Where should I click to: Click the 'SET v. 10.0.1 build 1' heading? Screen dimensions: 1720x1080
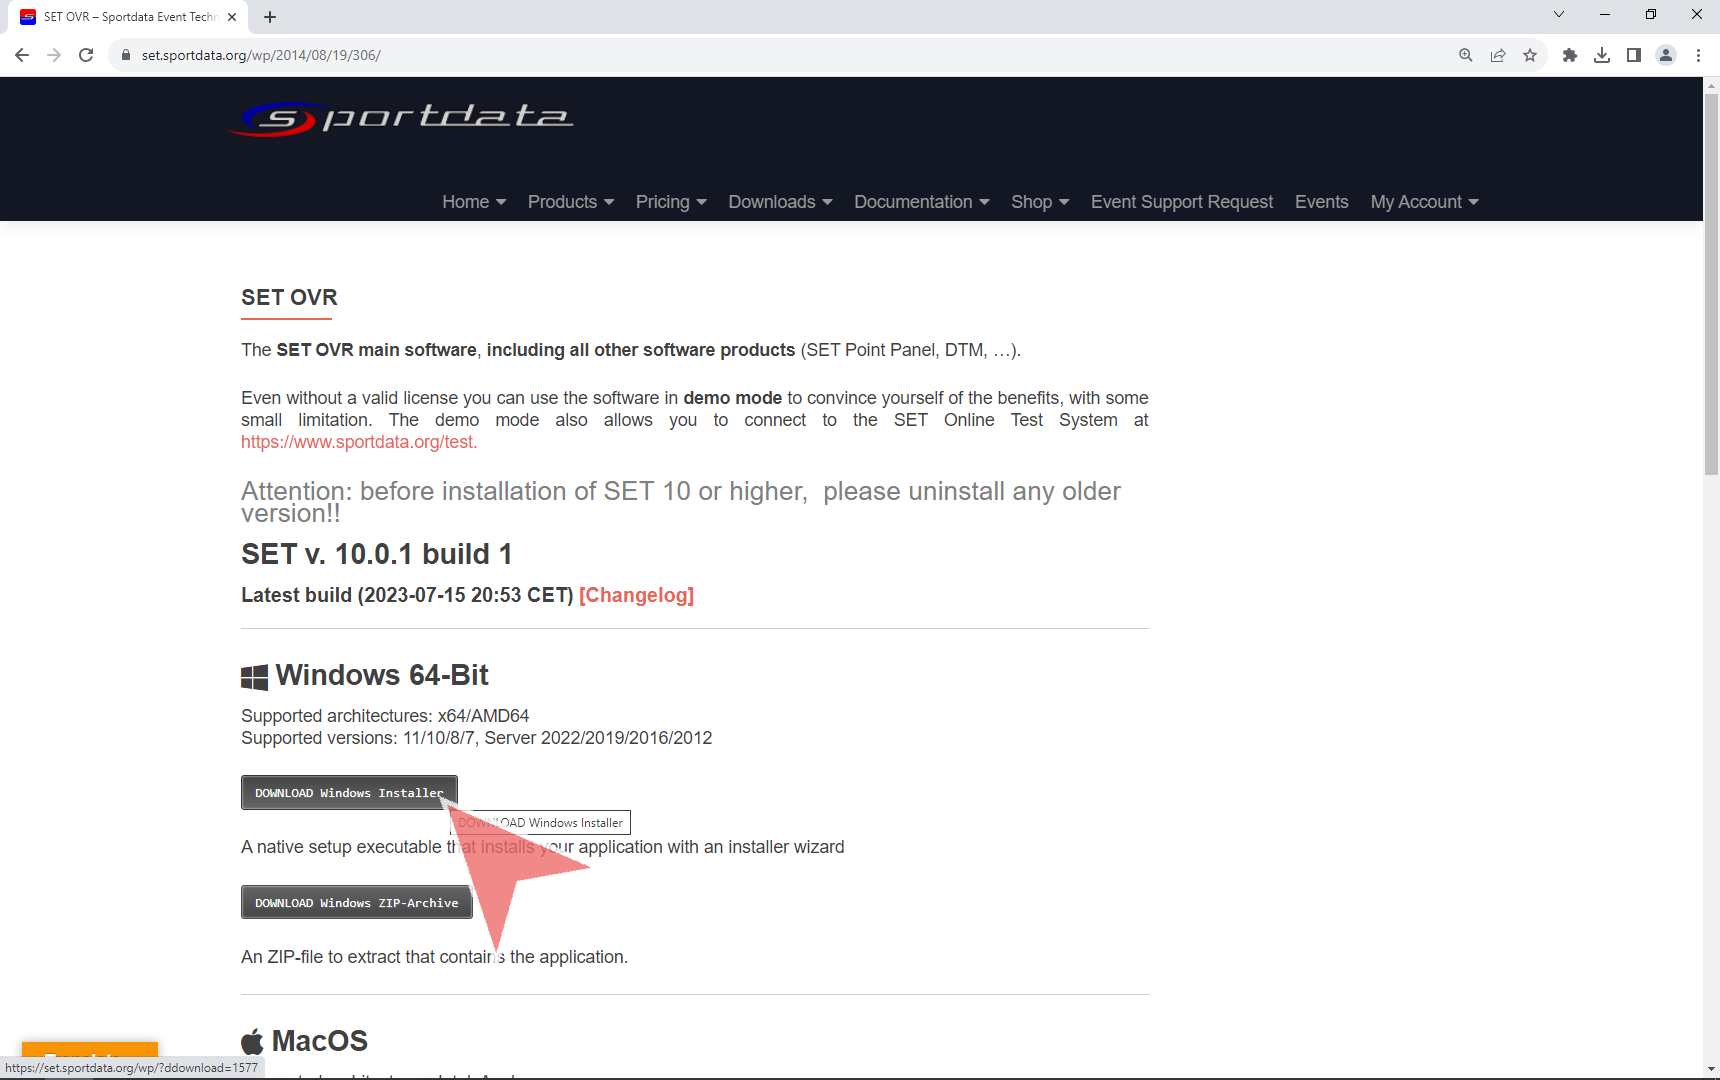coord(377,554)
